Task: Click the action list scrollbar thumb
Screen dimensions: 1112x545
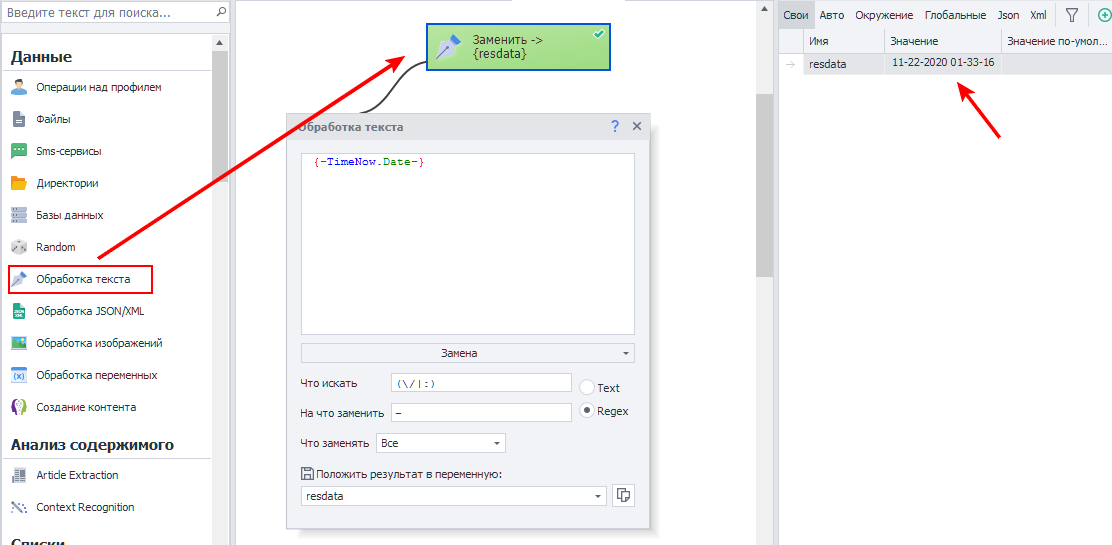Action: point(221,117)
